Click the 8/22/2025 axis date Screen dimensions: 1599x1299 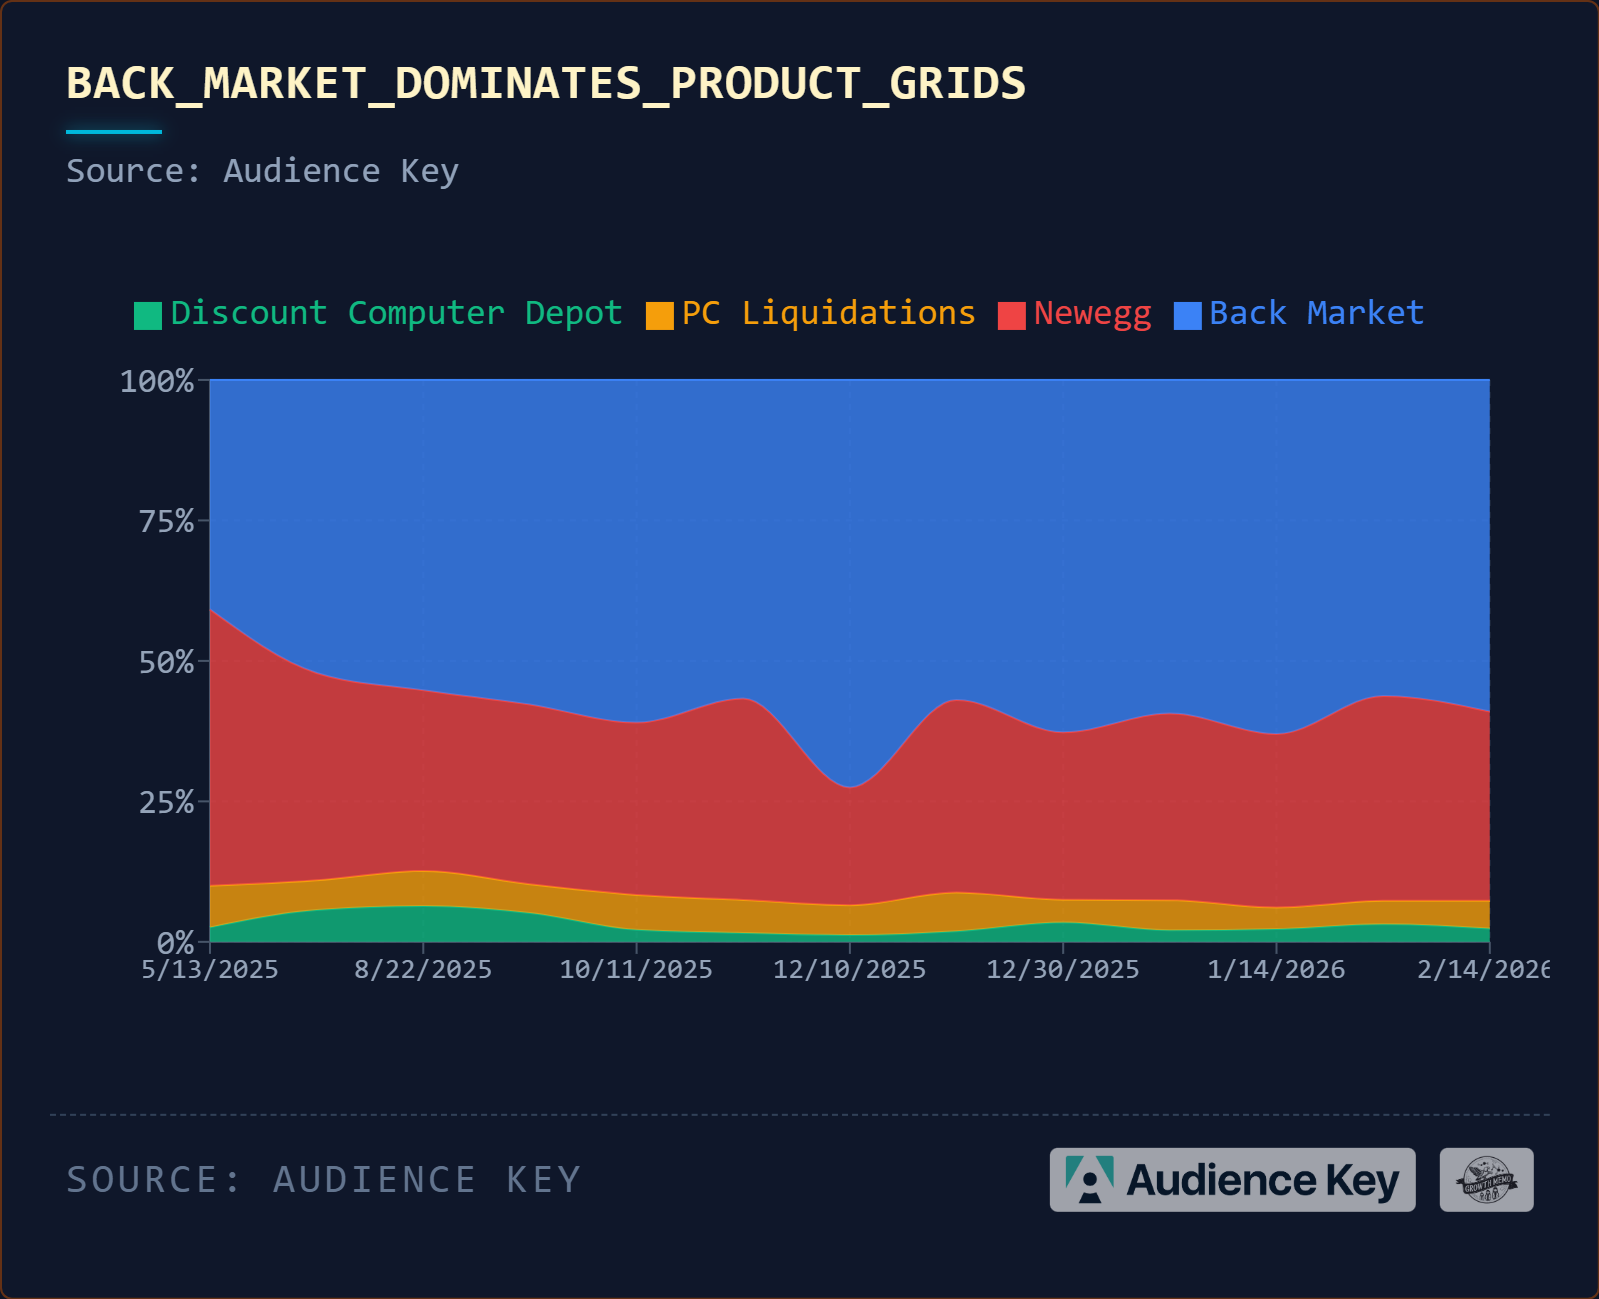click(x=423, y=969)
